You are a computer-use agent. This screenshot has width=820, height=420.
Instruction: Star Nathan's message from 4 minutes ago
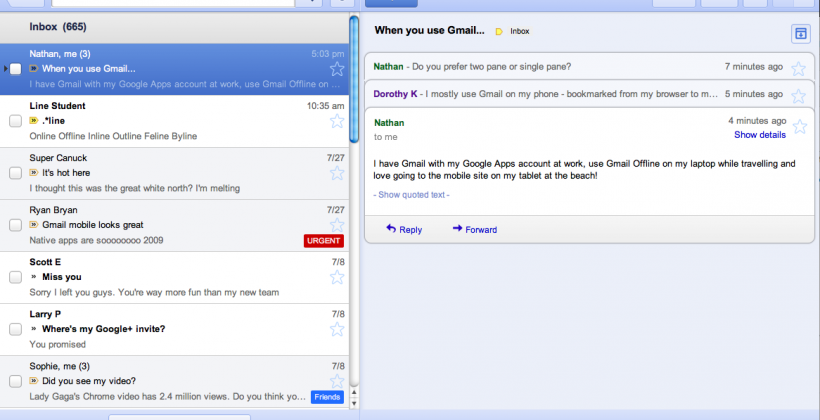[x=800, y=127]
